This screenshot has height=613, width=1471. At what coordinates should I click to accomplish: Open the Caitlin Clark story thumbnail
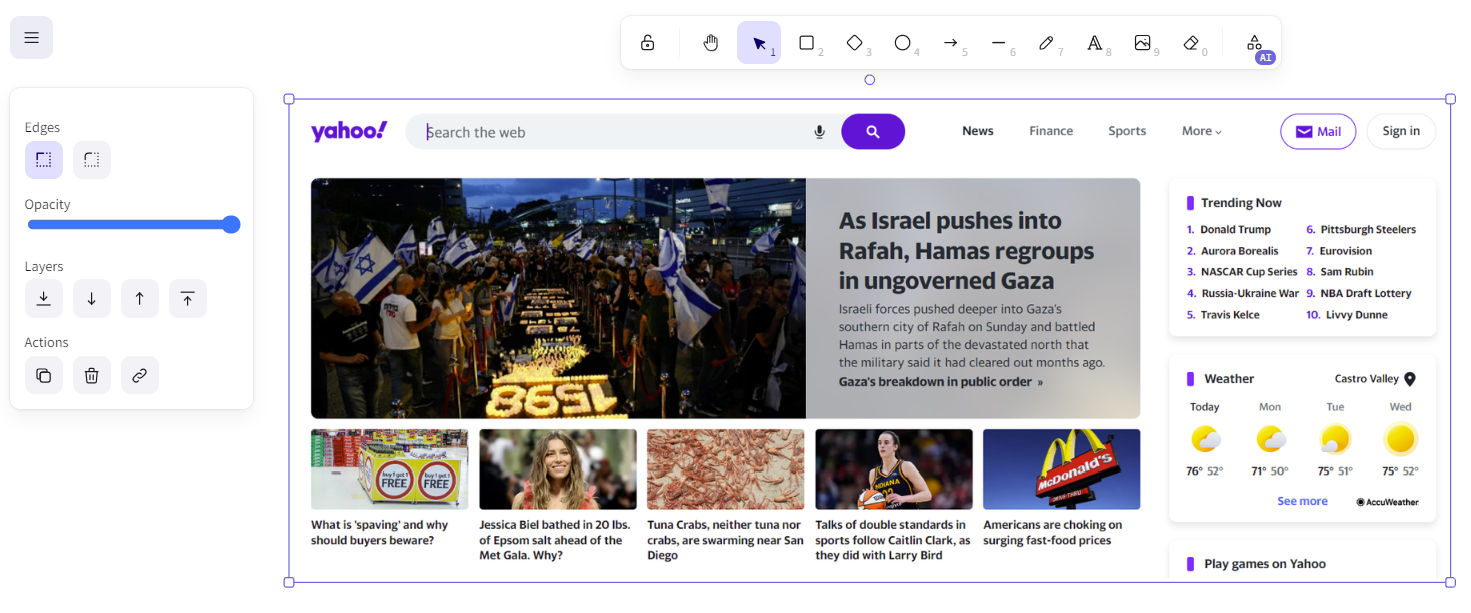click(894, 469)
